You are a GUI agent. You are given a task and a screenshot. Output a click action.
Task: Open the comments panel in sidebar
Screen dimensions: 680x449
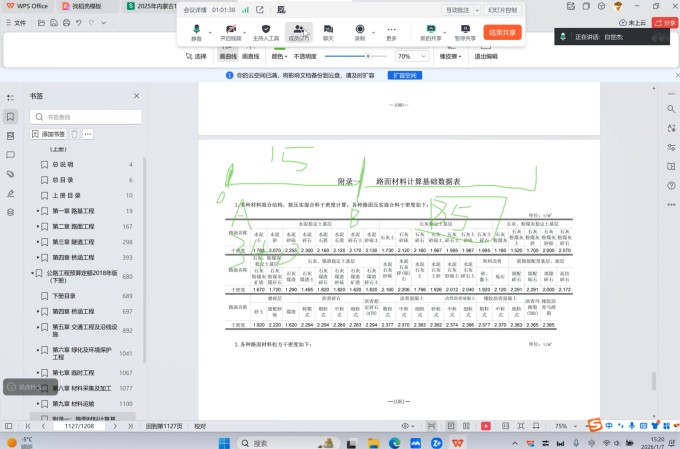point(10,155)
